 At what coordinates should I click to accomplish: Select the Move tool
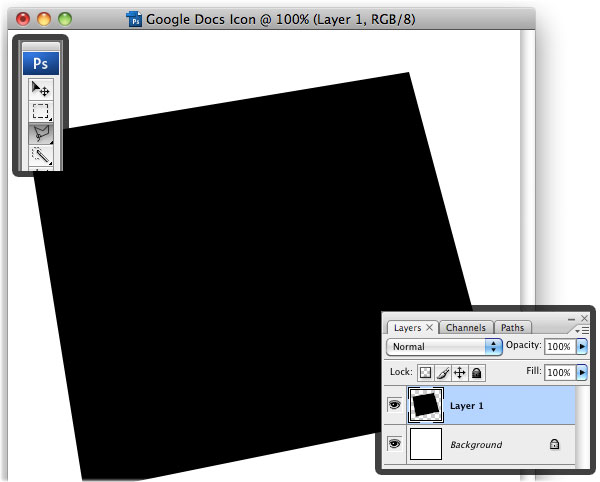[x=41, y=90]
